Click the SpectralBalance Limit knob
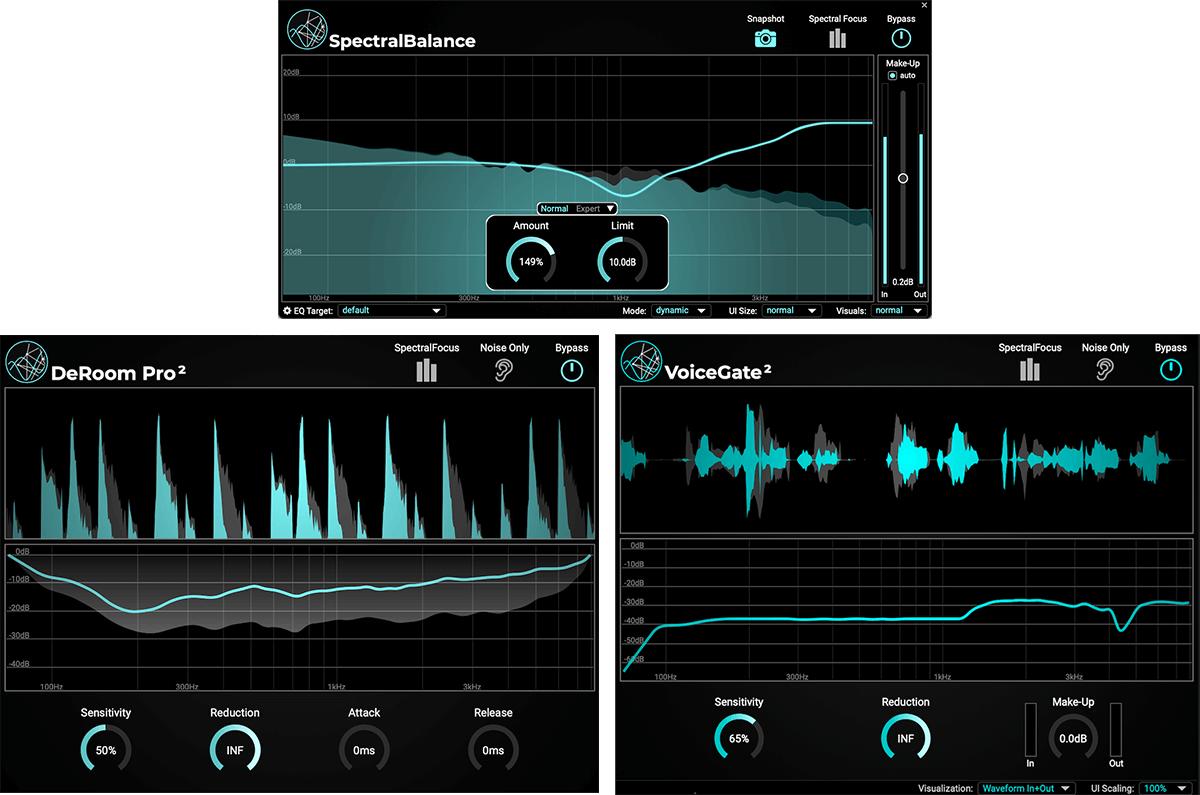The image size is (1200, 795). tap(622, 262)
